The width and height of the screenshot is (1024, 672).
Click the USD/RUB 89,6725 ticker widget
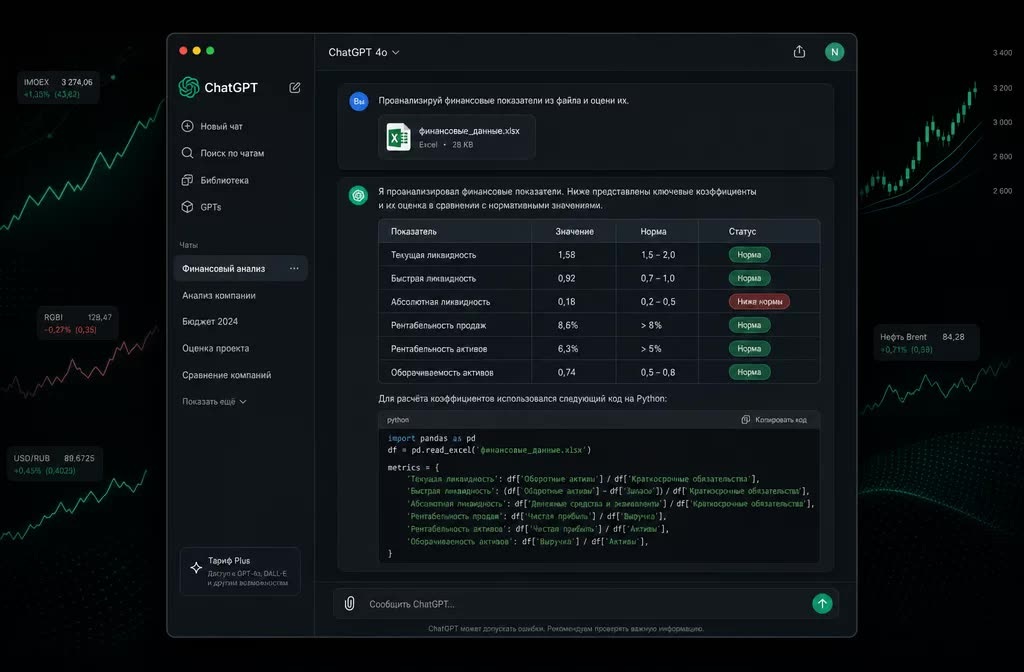[x=54, y=464]
